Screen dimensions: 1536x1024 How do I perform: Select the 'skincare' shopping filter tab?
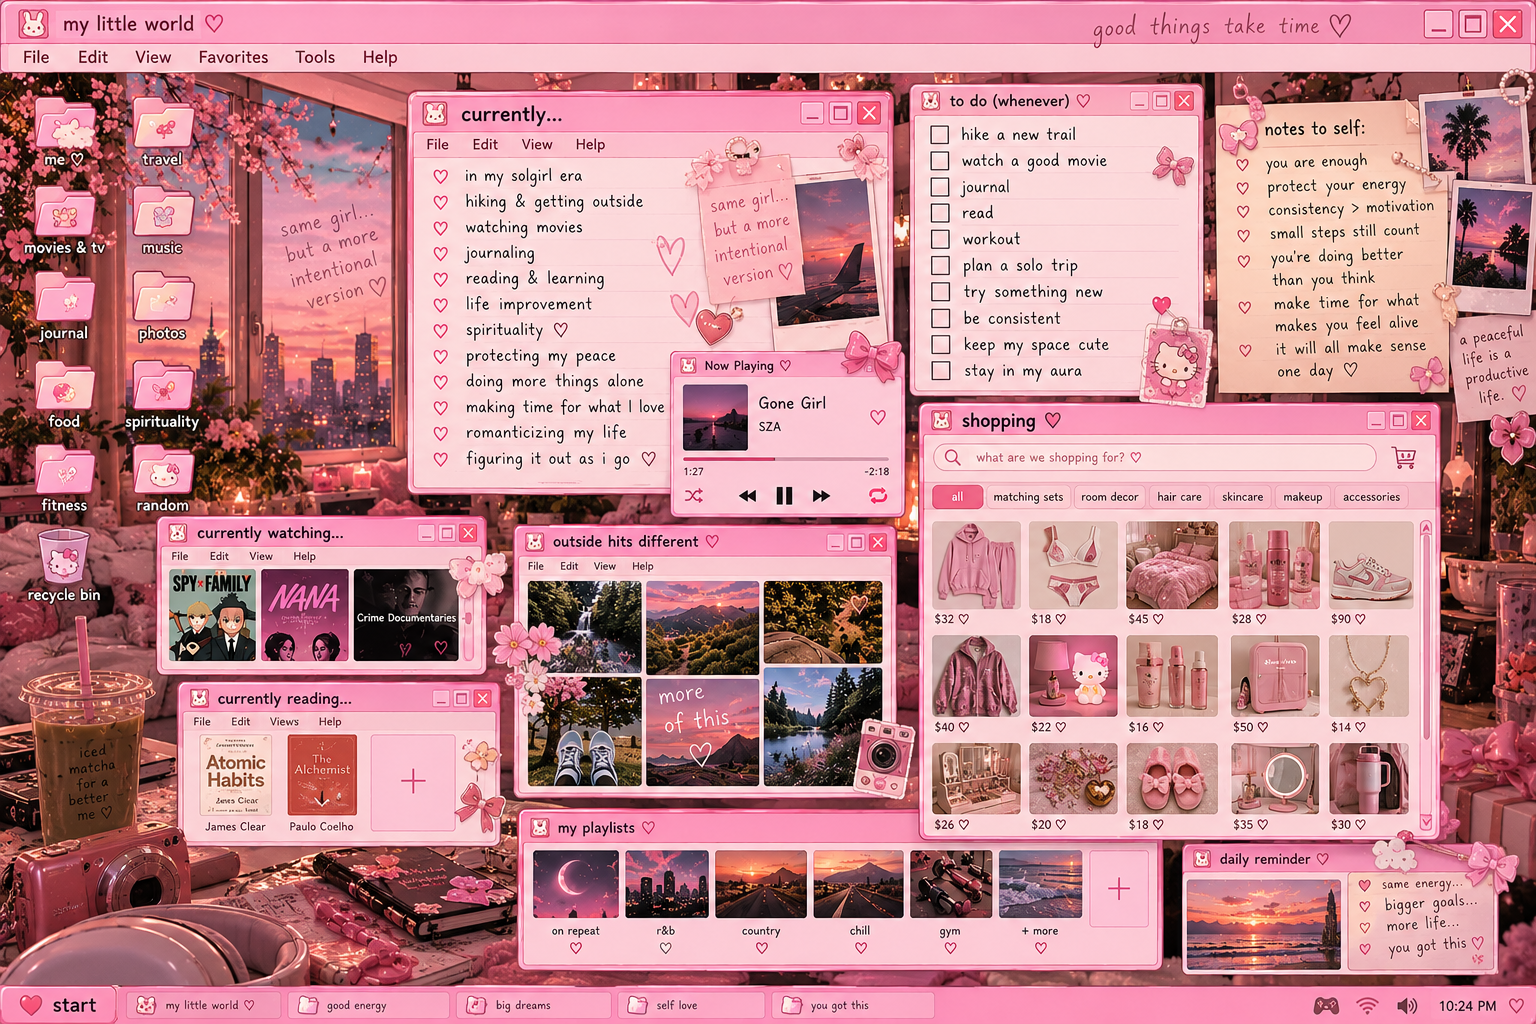point(1242,497)
